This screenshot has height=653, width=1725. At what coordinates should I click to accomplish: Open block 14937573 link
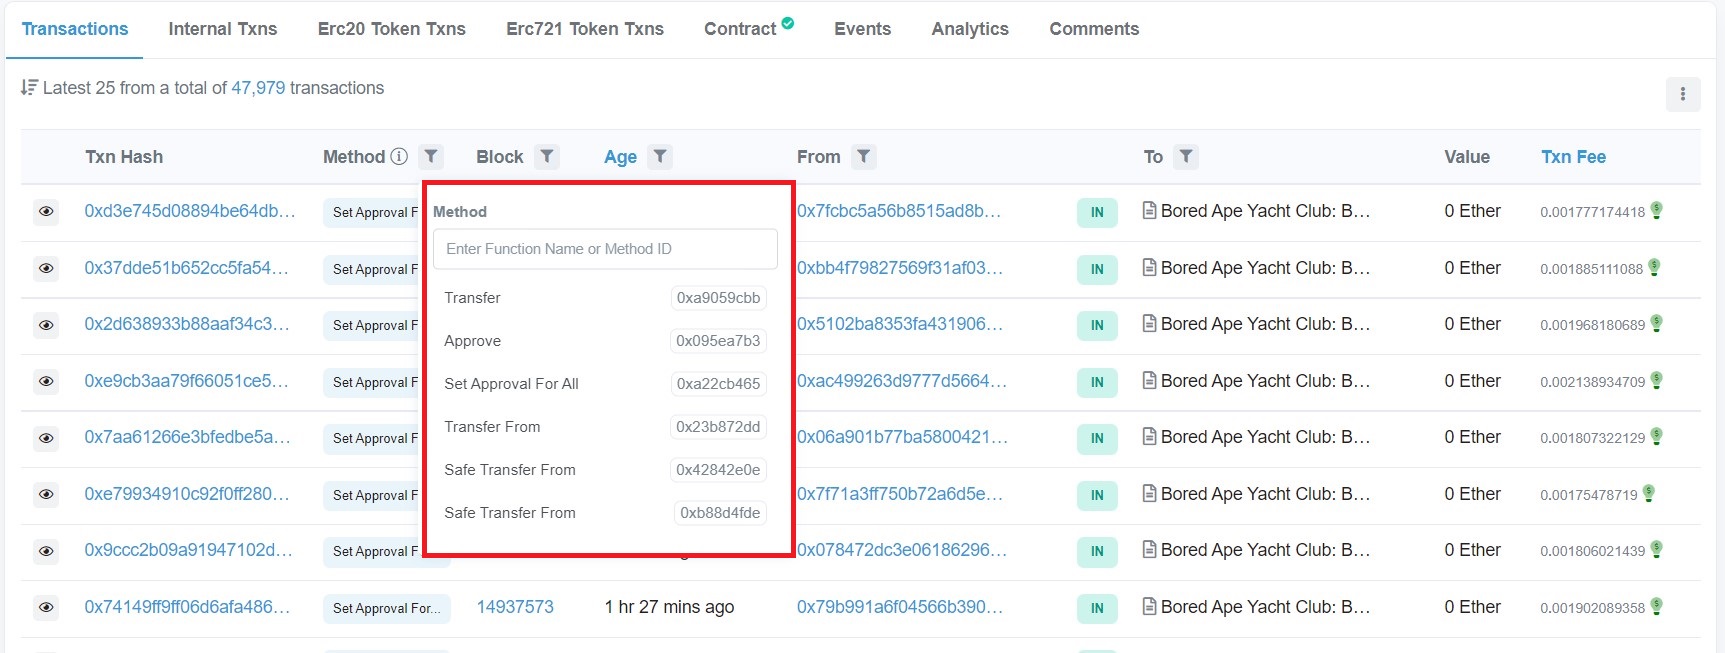[x=515, y=607]
